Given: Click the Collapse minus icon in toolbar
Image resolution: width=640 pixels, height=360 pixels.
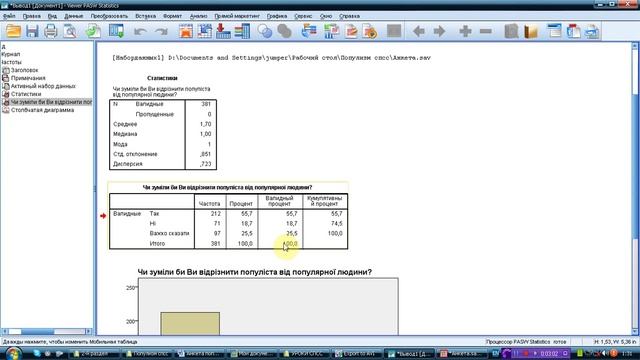Looking at the screenshot, I should [485, 31].
